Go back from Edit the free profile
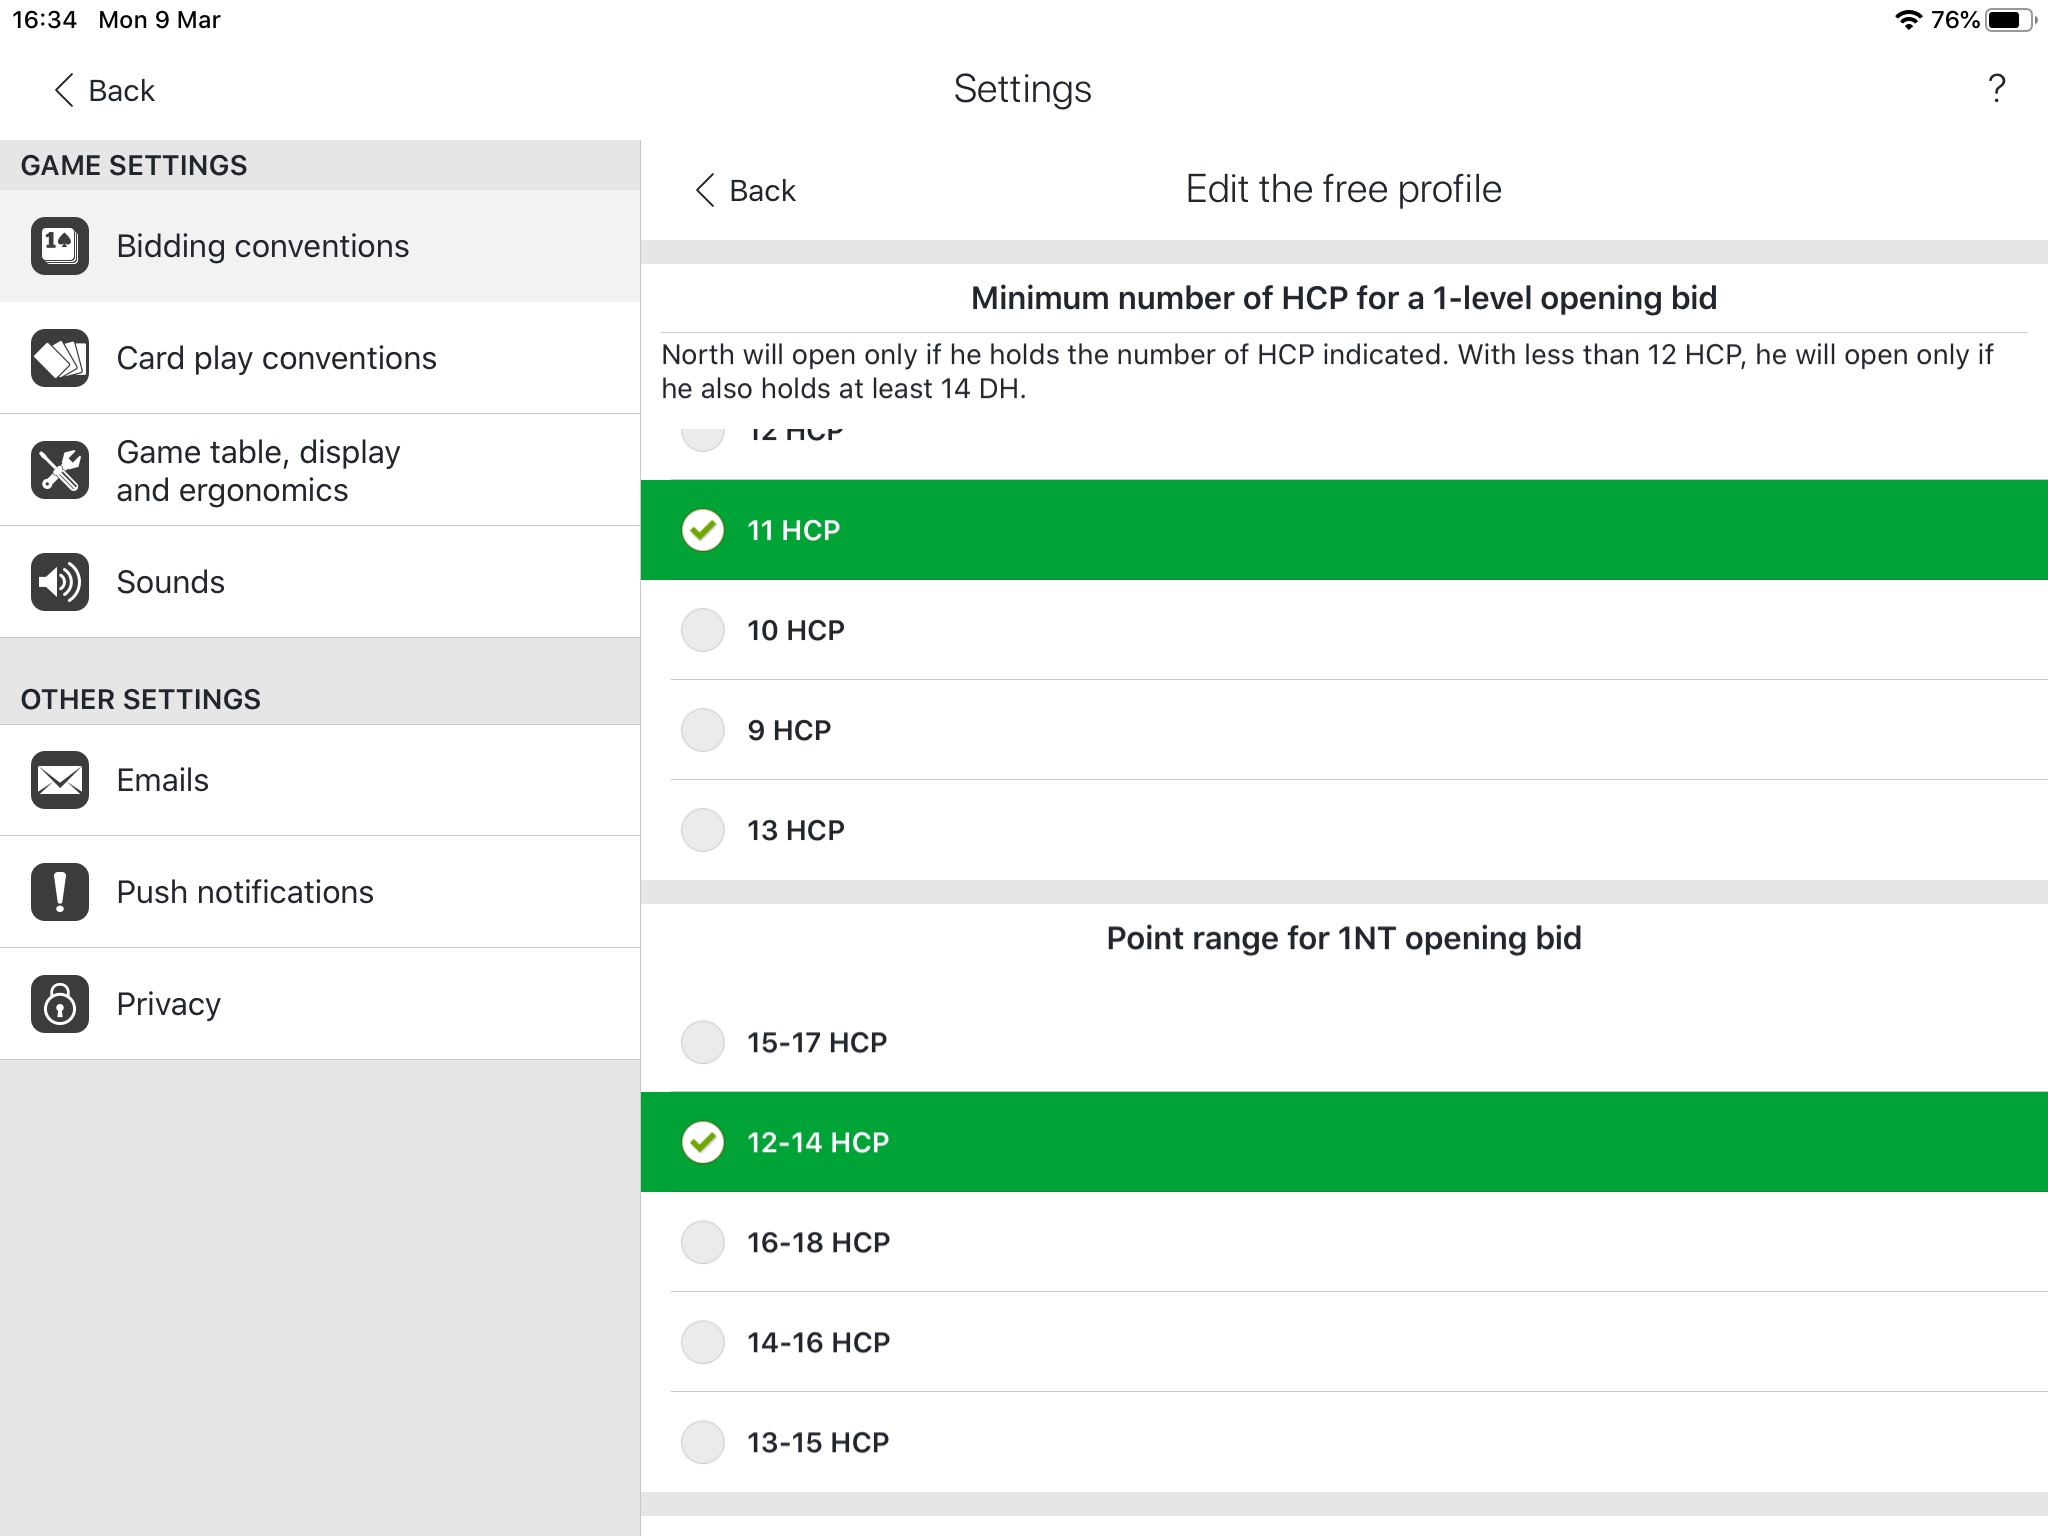This screenshot has height=1536, width=2048. (x=745, y=190)
